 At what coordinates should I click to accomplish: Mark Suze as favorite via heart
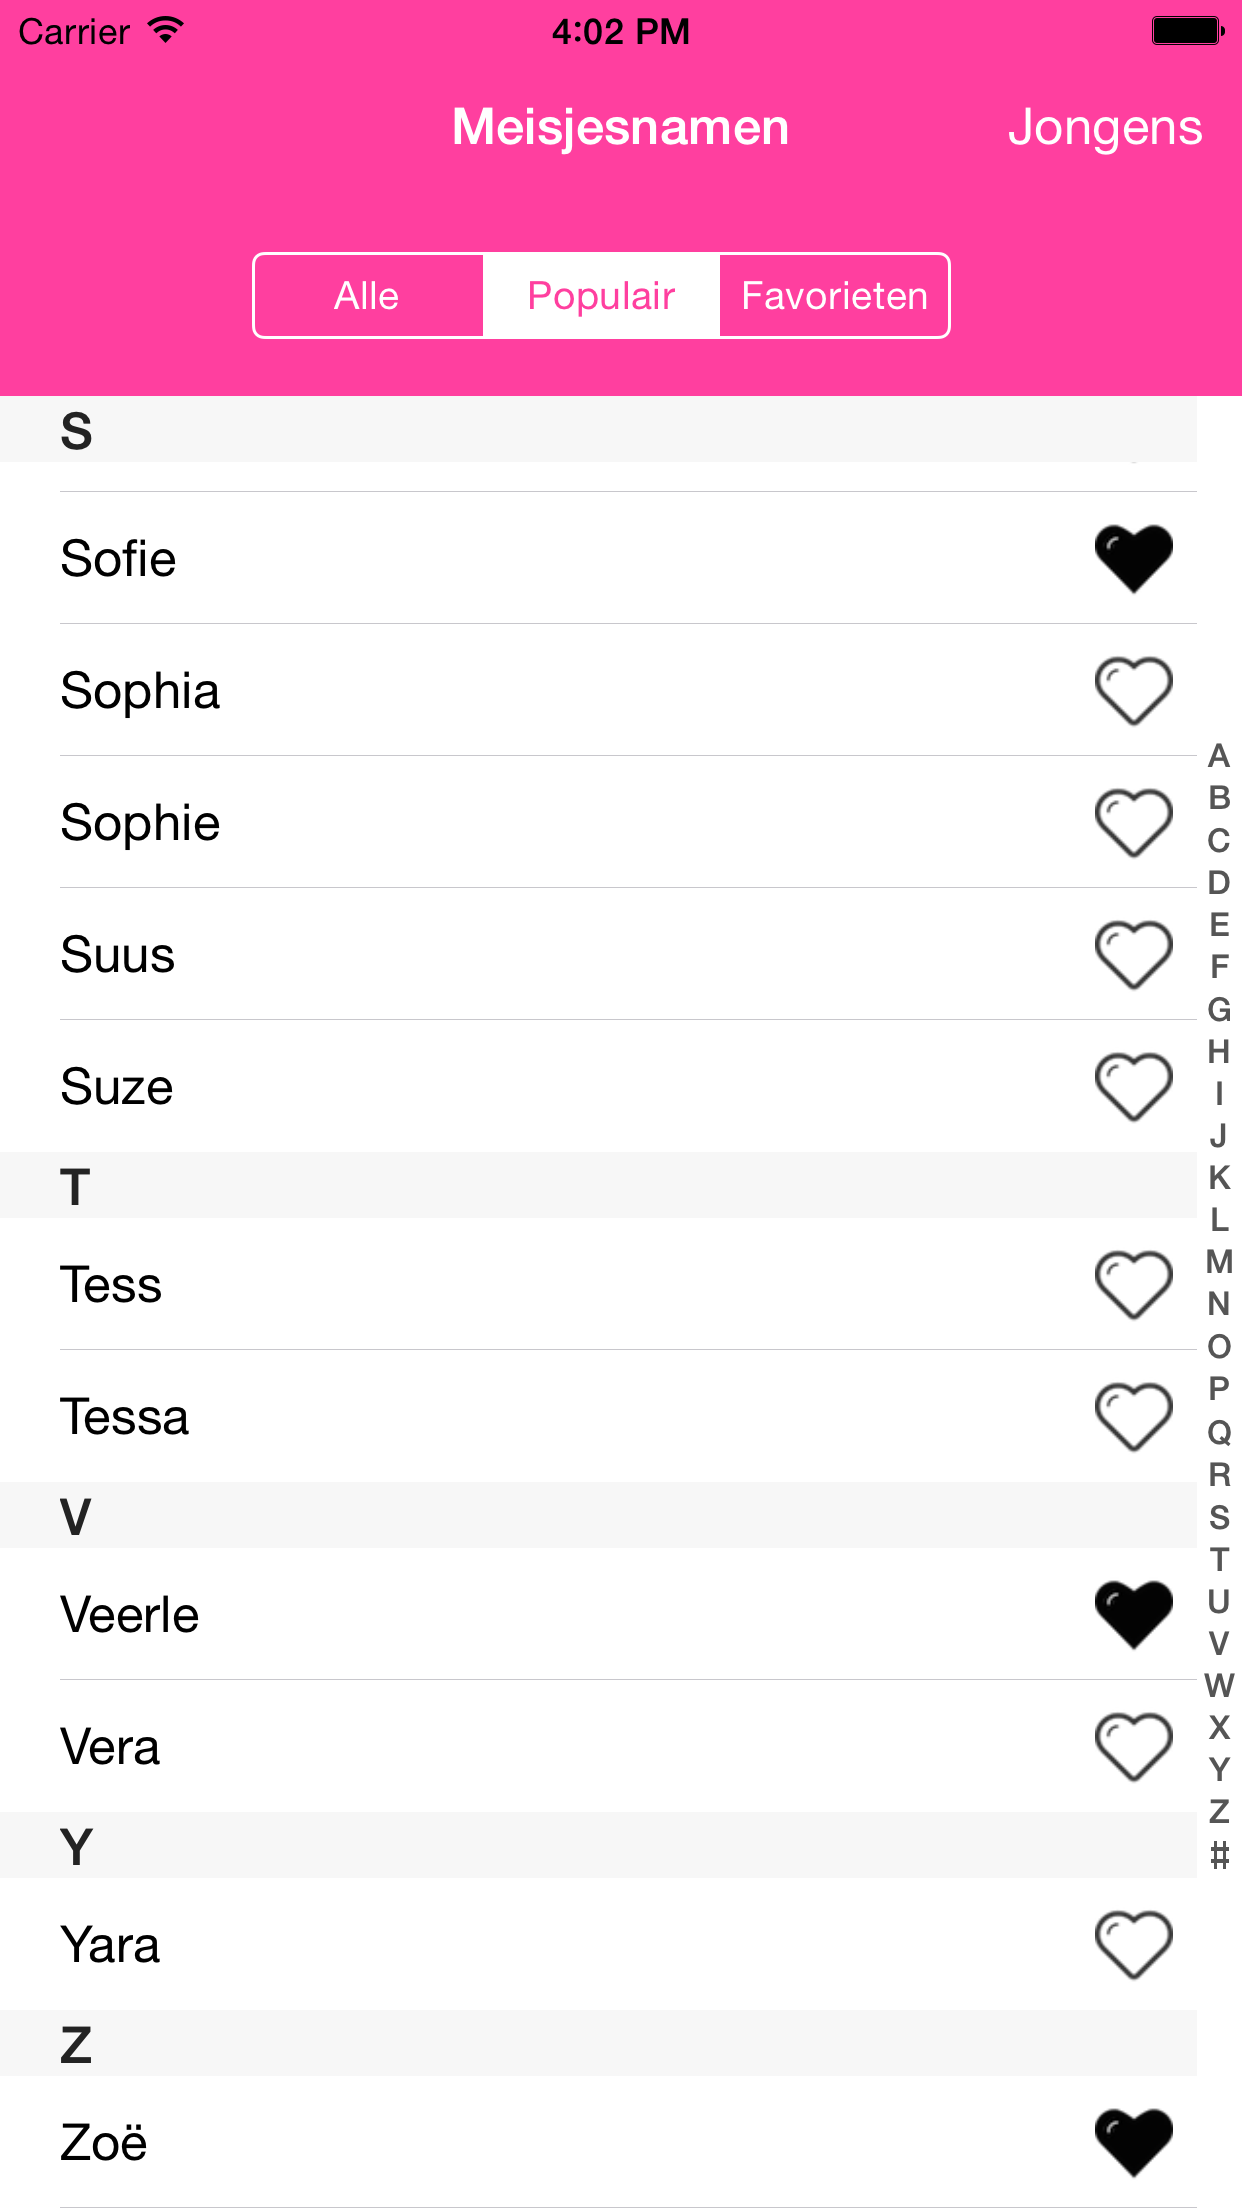1133,1086
